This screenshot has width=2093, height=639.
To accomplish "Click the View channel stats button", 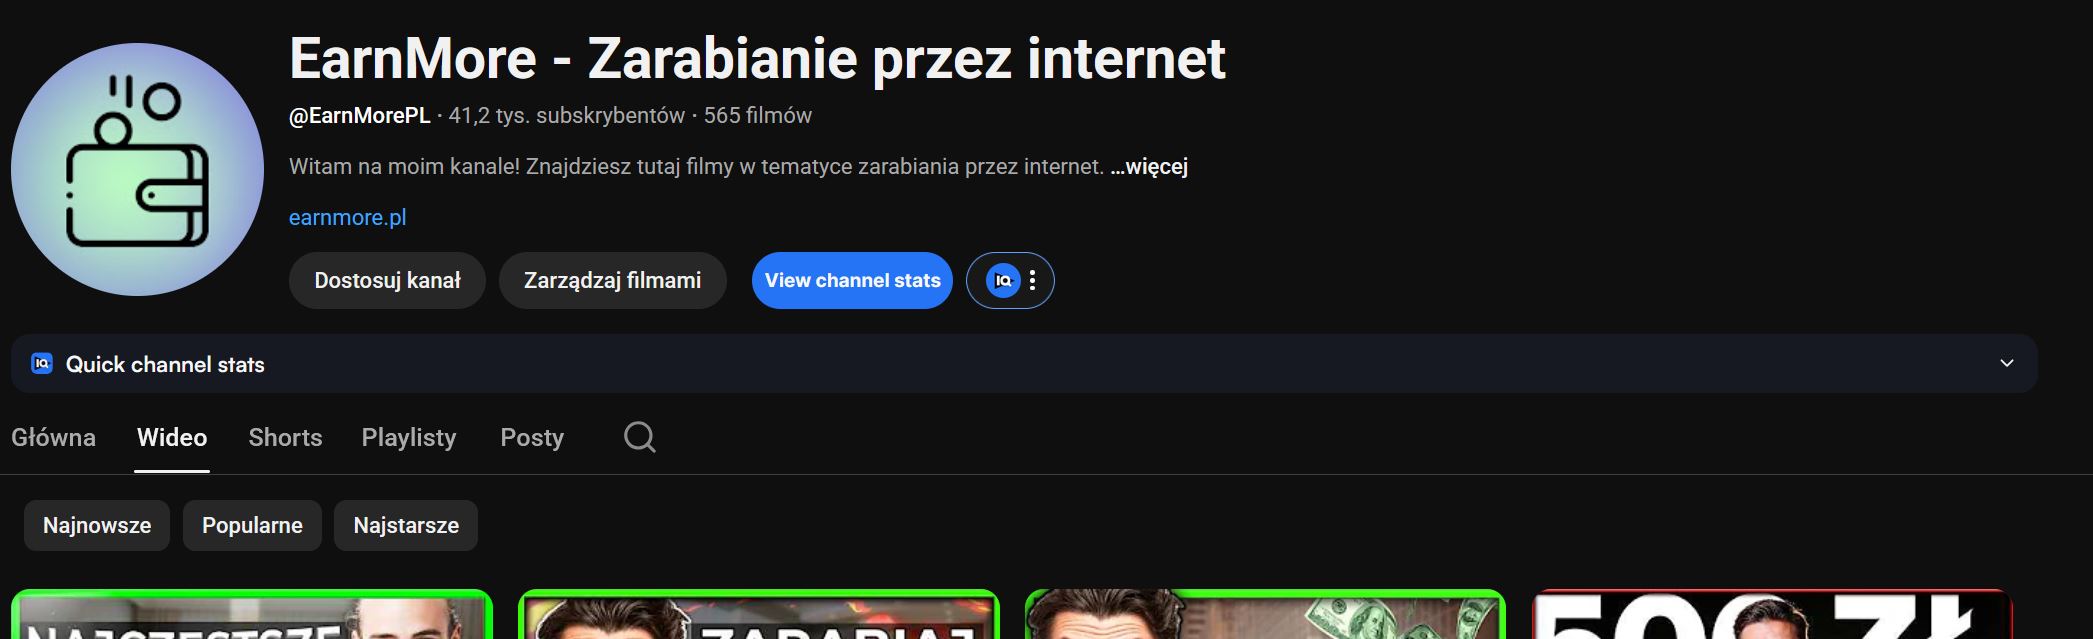I will point(852,281).
